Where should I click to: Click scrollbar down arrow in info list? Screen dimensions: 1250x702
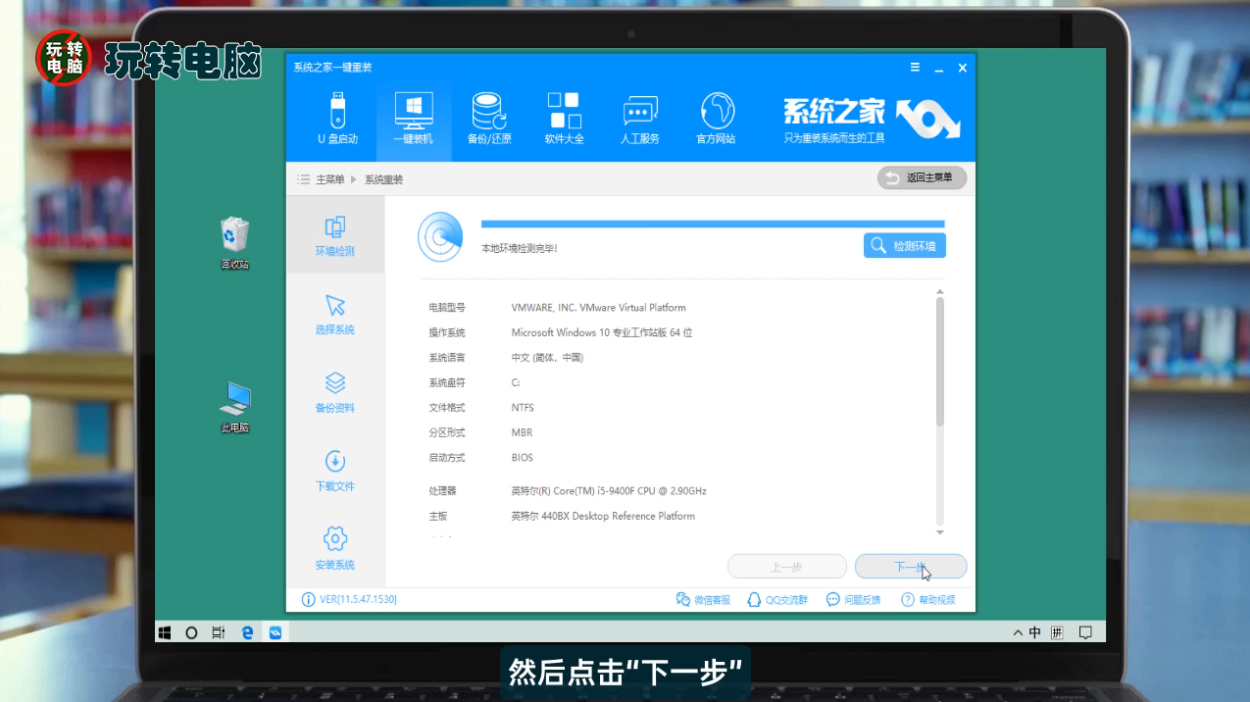(x=940, y=532)
